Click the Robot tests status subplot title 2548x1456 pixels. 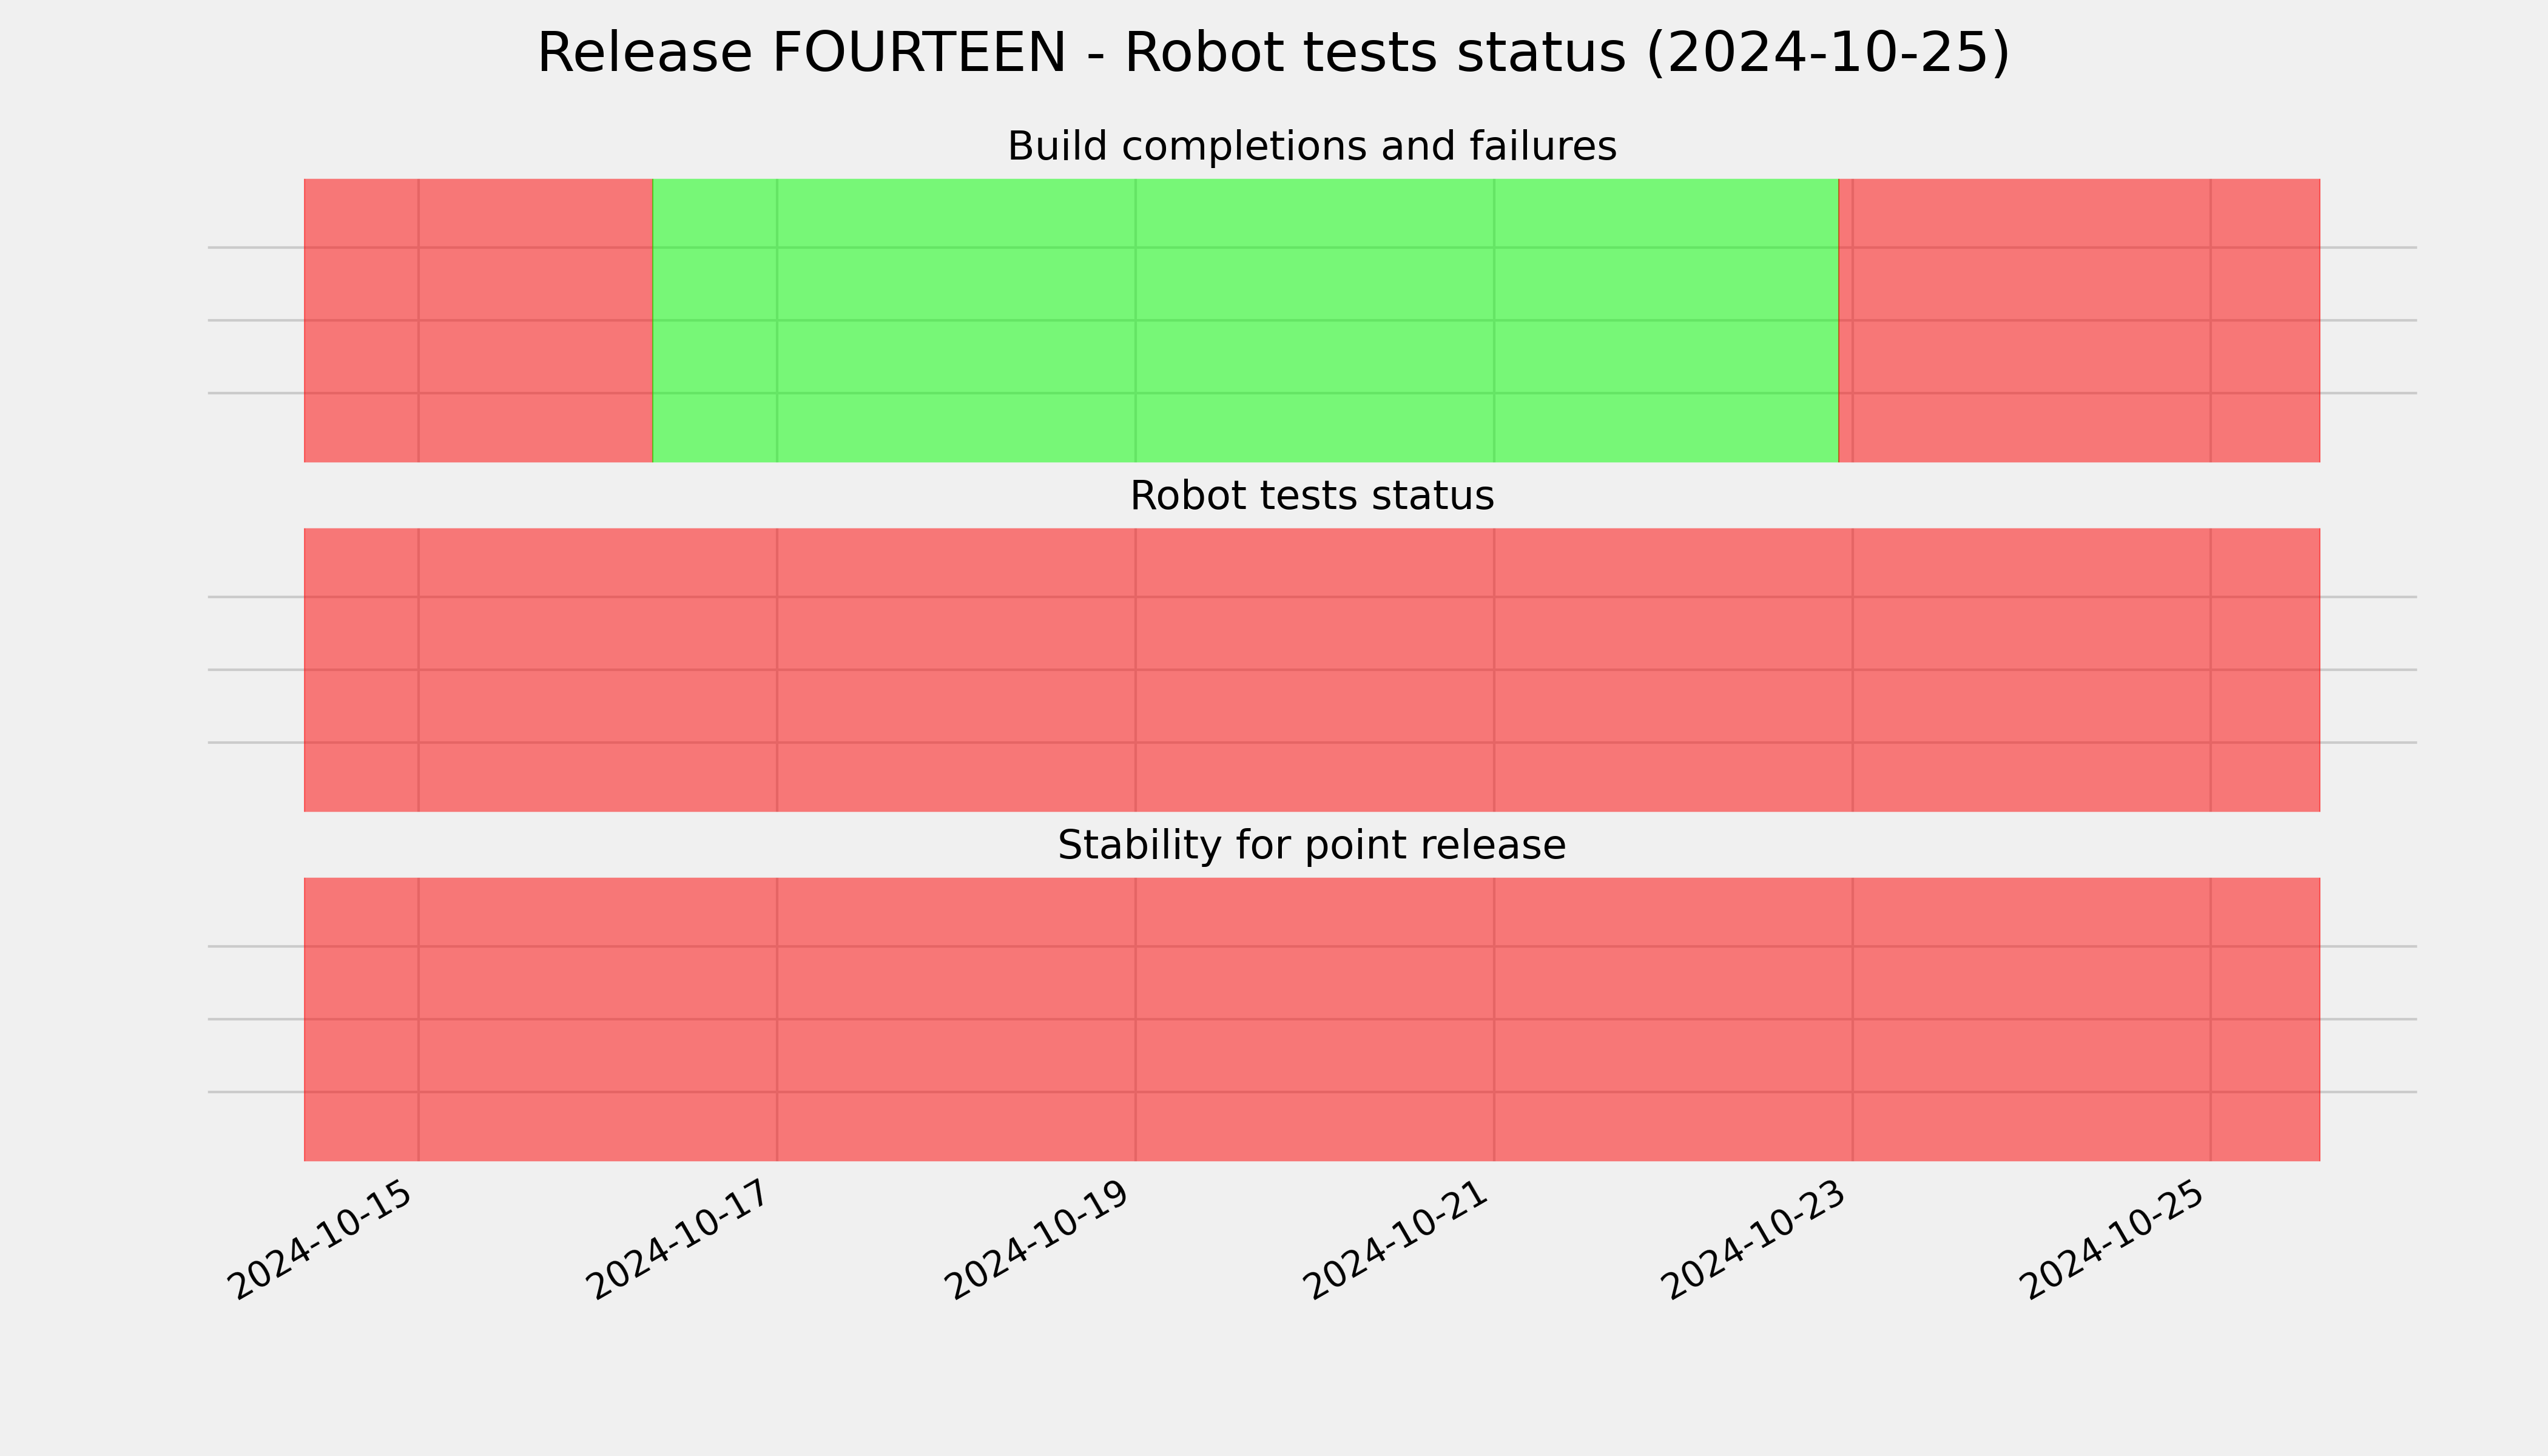click(x=1311, y=496)
